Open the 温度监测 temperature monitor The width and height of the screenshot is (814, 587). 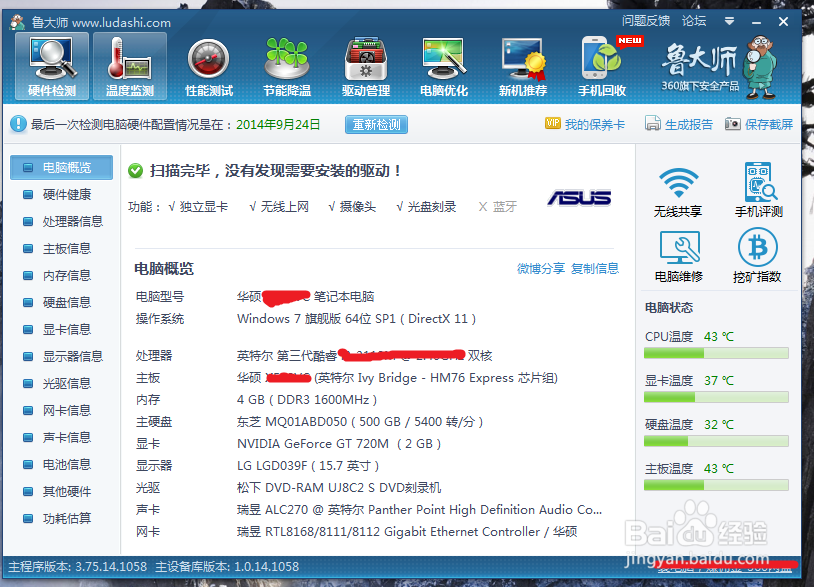(x=130, y=66)
